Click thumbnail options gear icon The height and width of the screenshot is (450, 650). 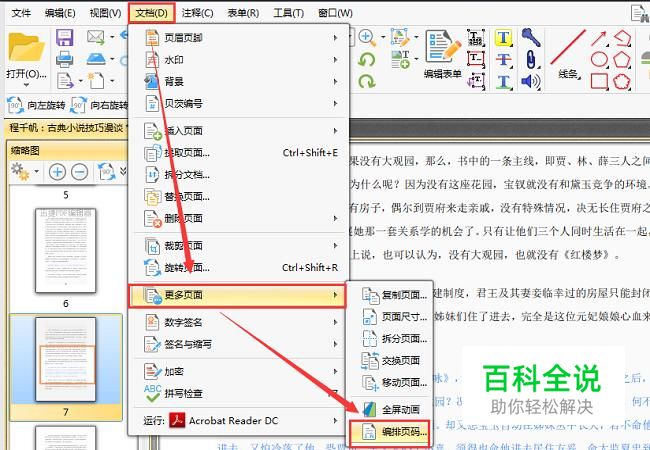click(20, 171)
